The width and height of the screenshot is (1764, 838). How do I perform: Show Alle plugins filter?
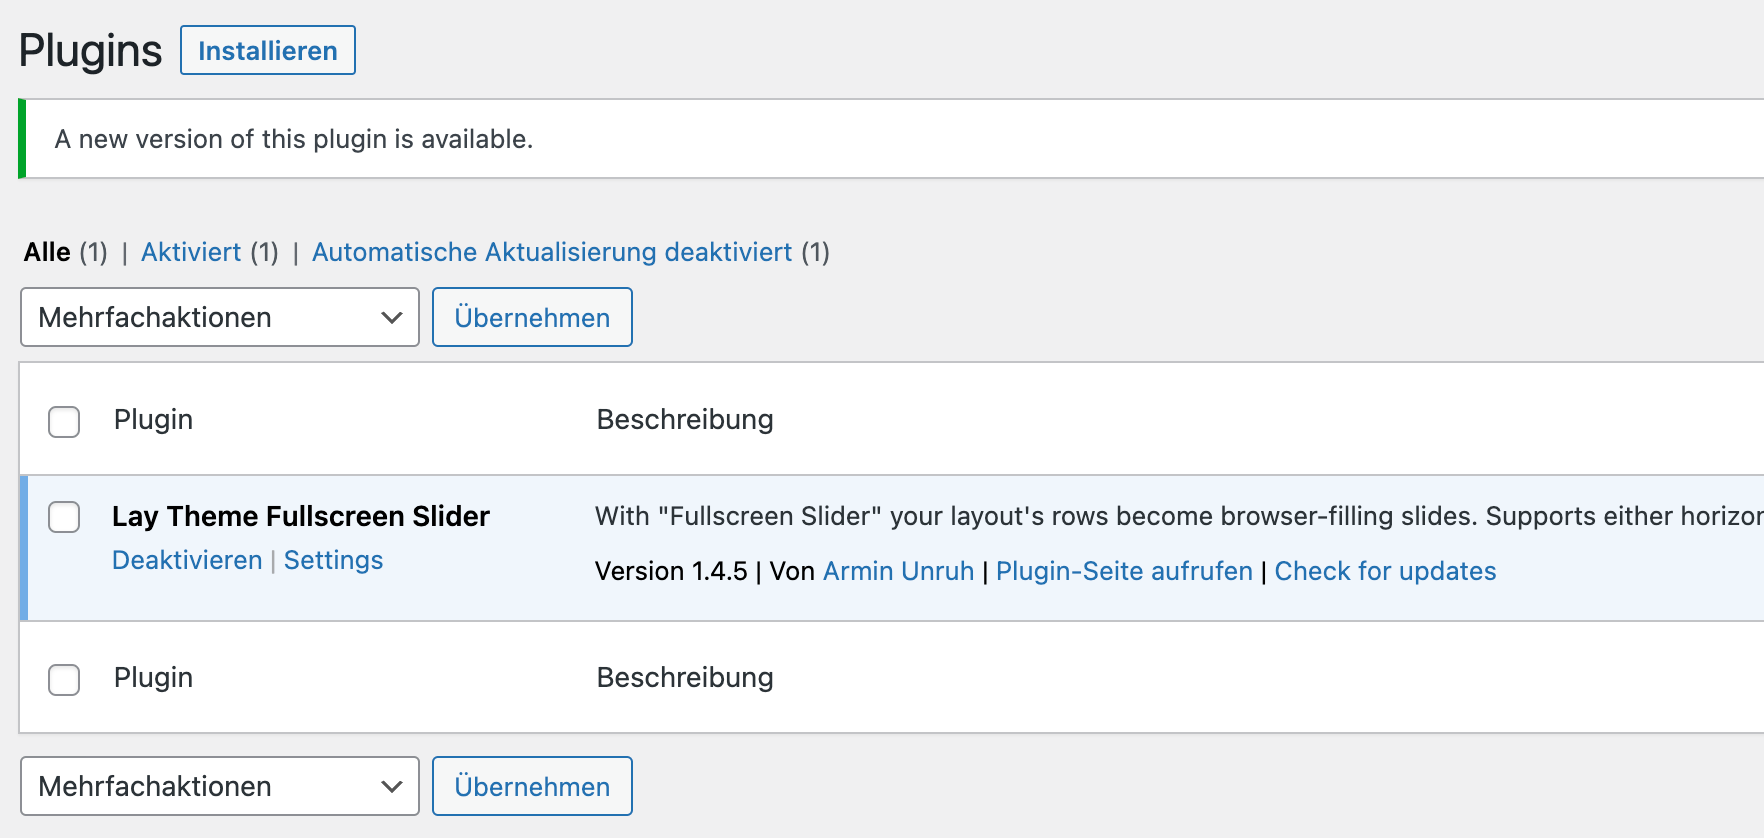[x=47, y=252]
